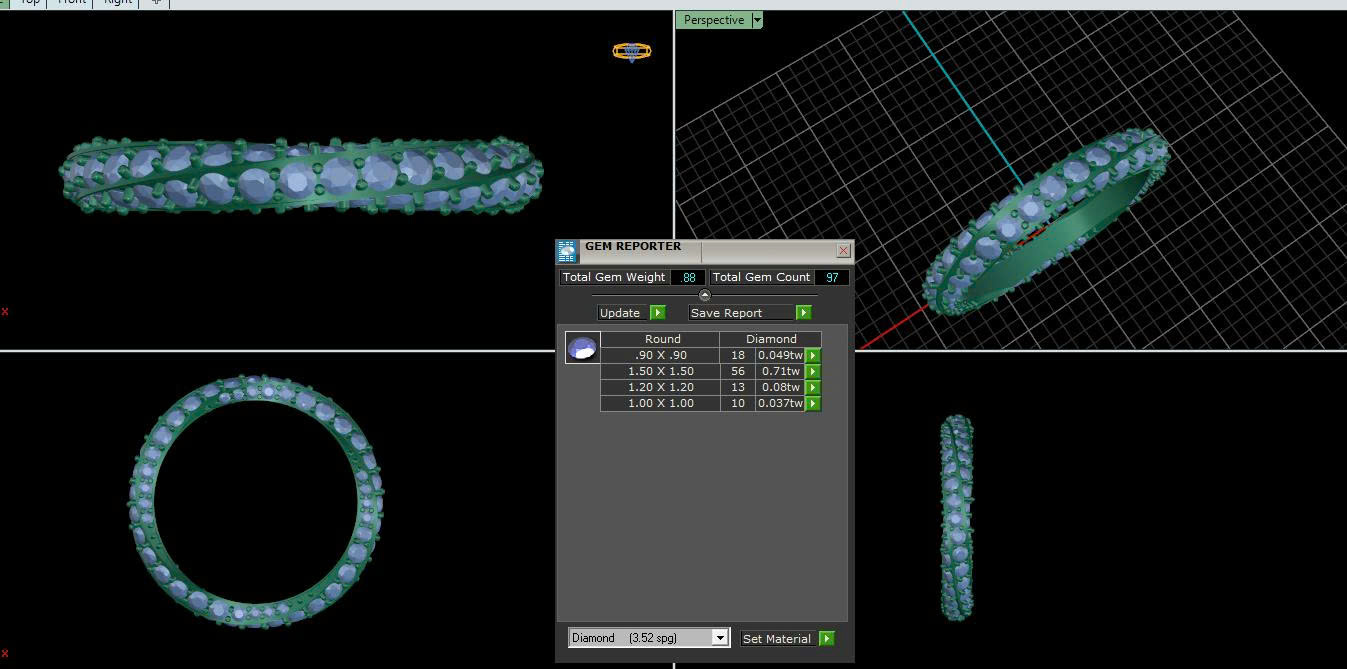Click the Perspective viewport label
Screen dimensions: 1347x669
[714, 20]
